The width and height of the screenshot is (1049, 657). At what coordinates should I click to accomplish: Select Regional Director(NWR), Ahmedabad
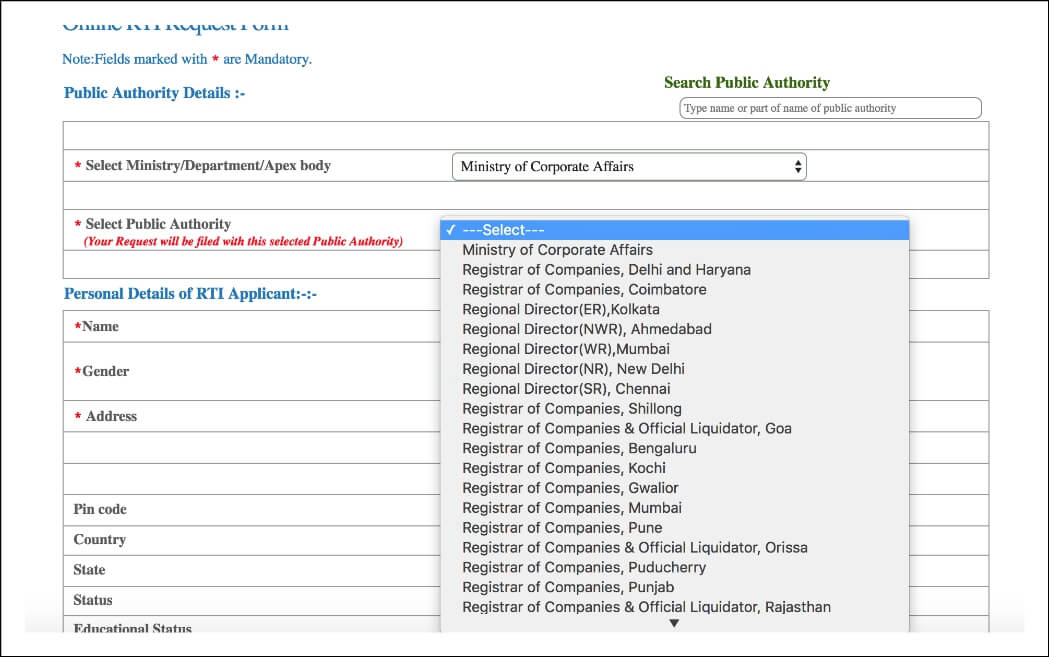(x=587, y=329)
